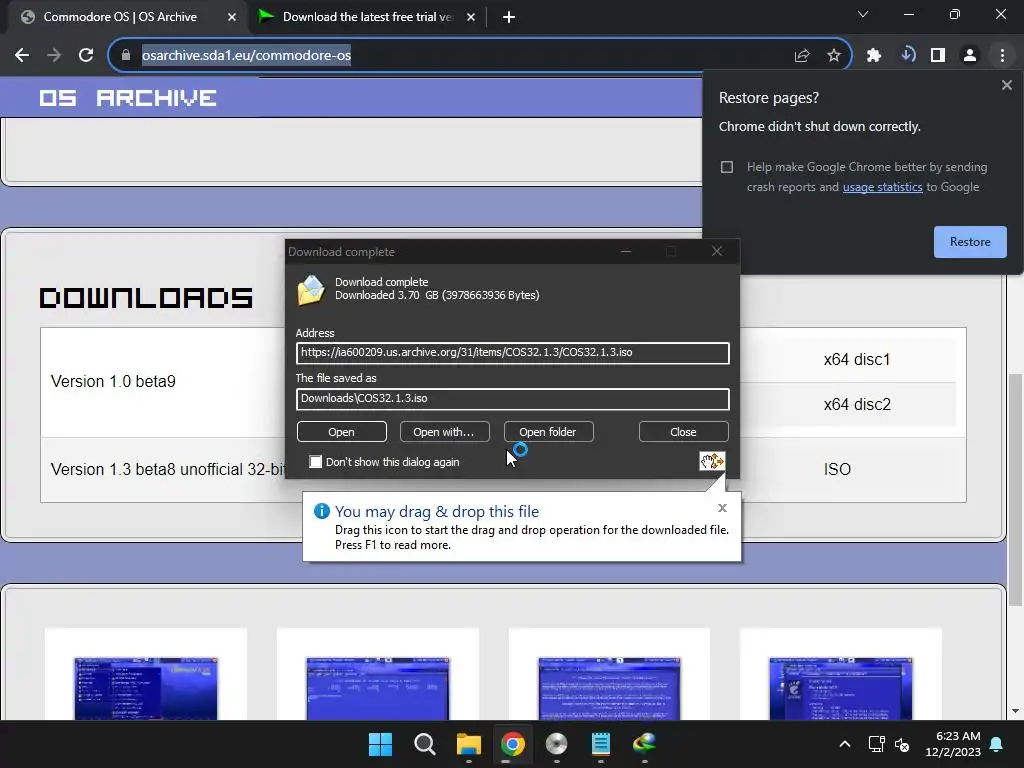
Task: Open the fourth Commodore OS screenshot thumbnail
Action: 841,688
